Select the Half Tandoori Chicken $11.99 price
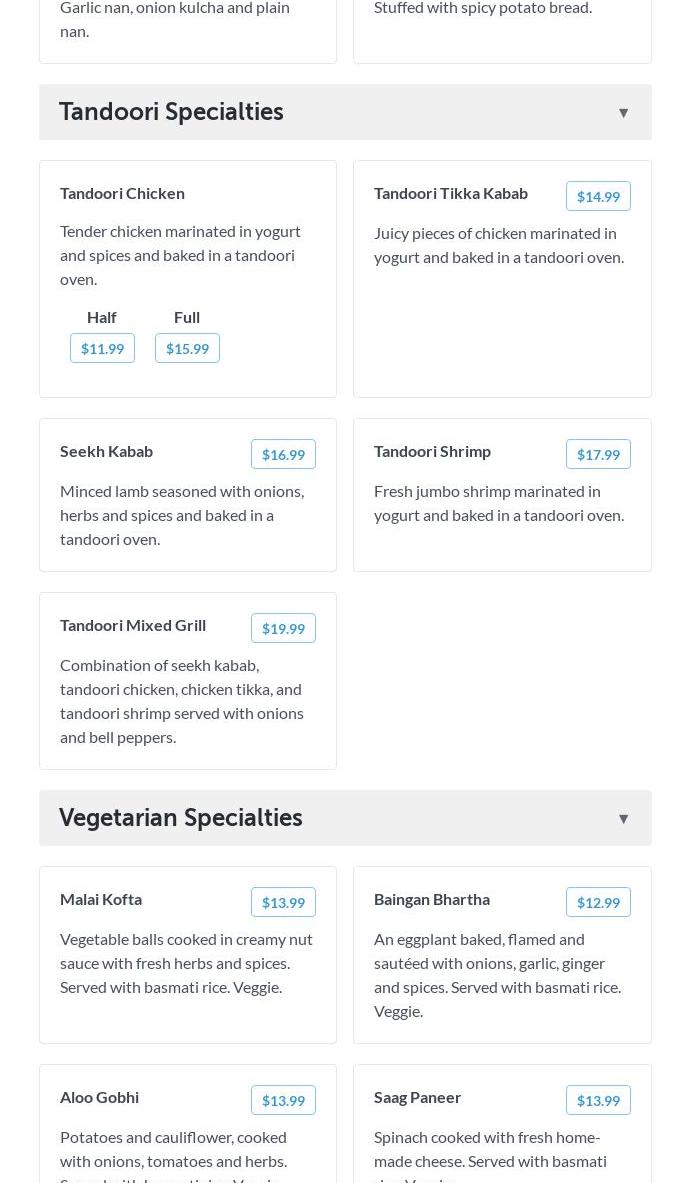The image size is (690, 1183). [102, 348]
